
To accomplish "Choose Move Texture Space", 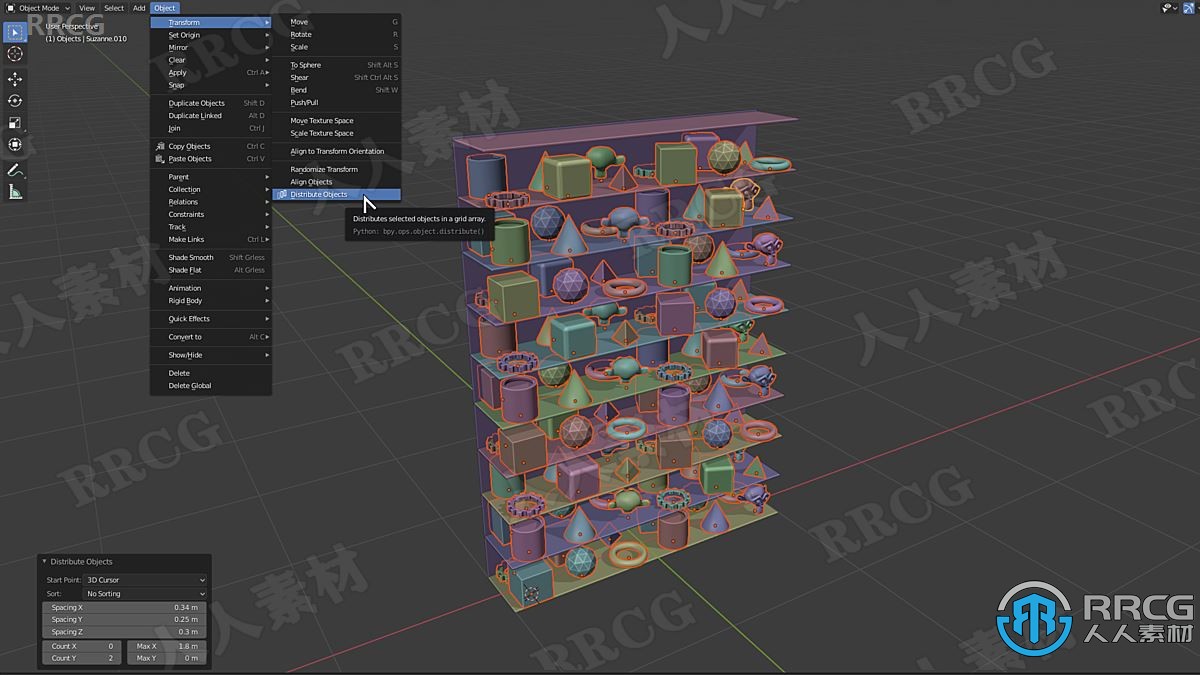I will point(337,121).
